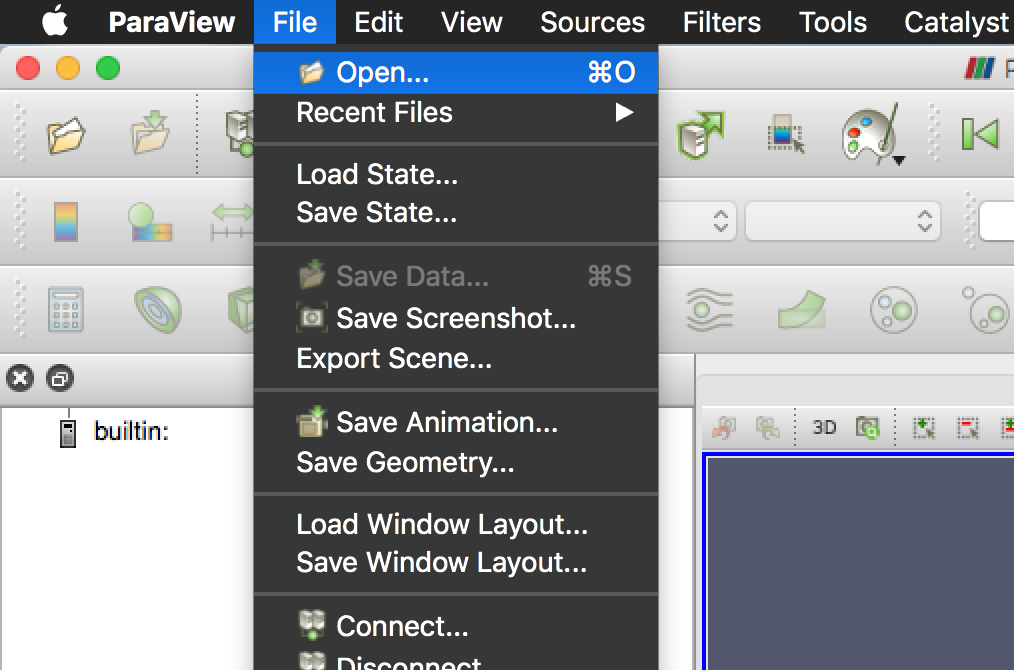
Task: Open the wide representation dropdown in toolbar
Action: pyautogui.click(x=842, y=221)
